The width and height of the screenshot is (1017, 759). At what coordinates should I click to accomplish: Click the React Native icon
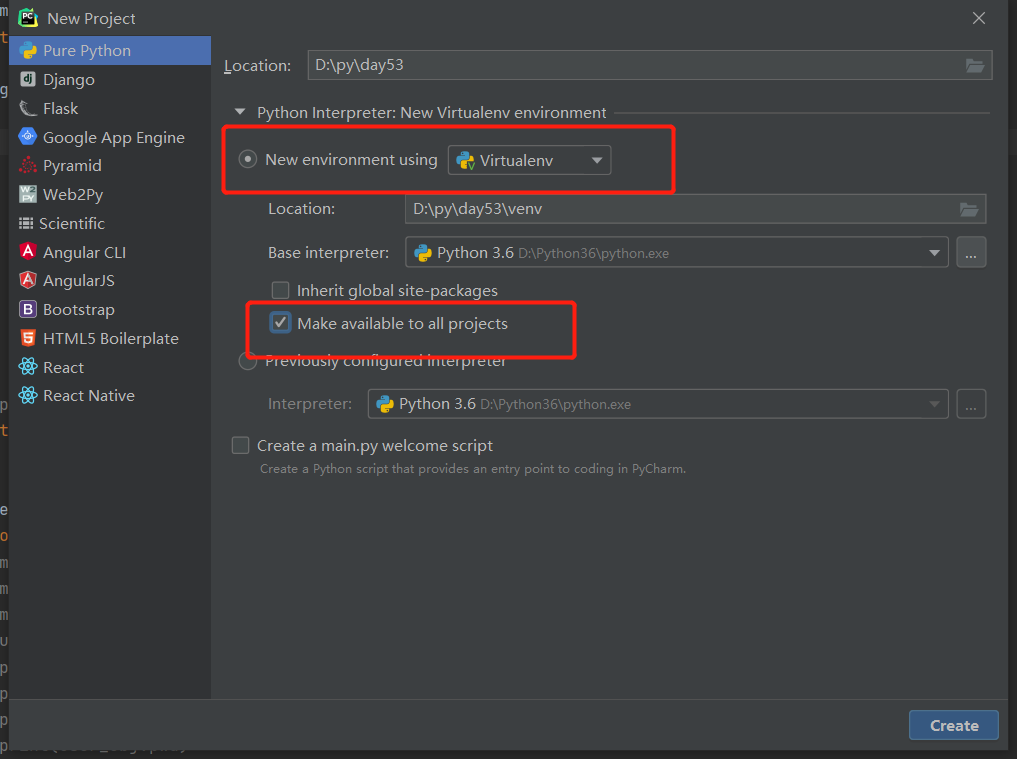tap(27, 395)
